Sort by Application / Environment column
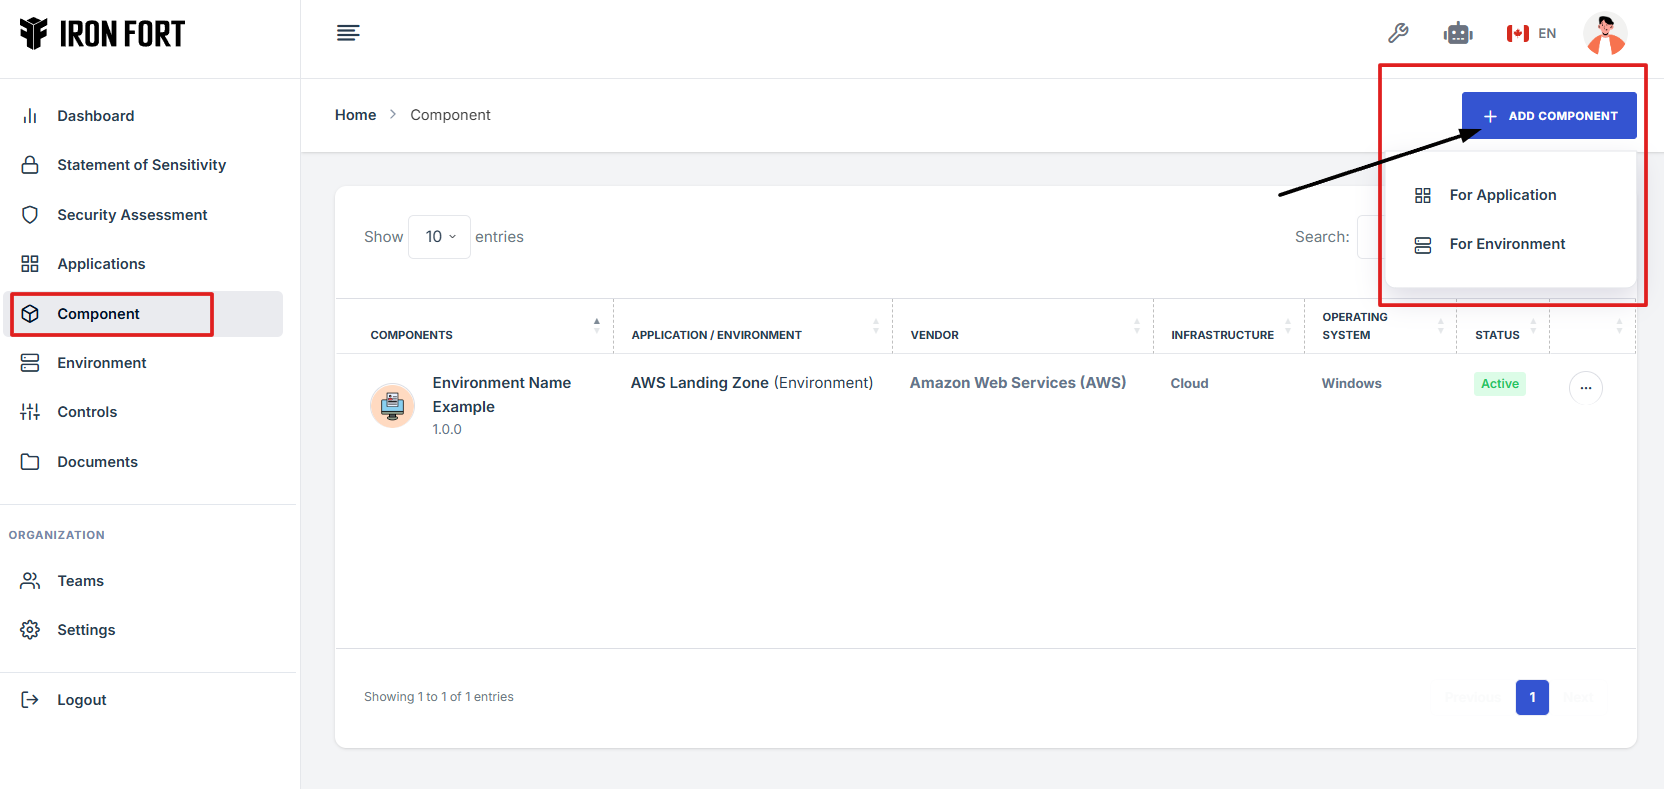1664x789 pixels. (x=716, y=335)
